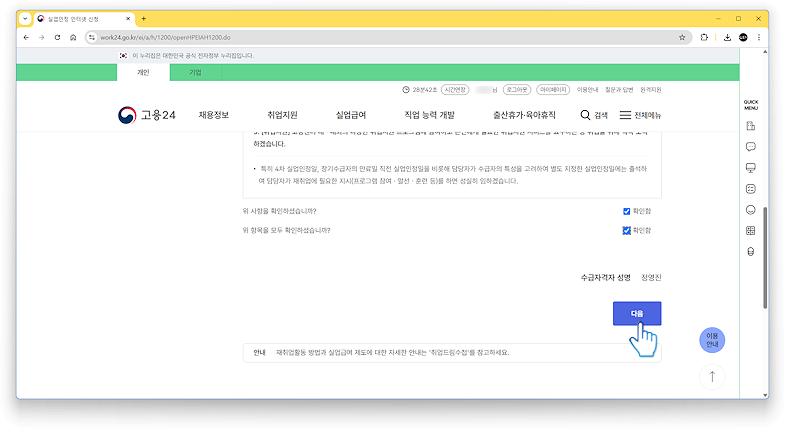
Task: Open the browser profile avatar
Action: [743, 38]
